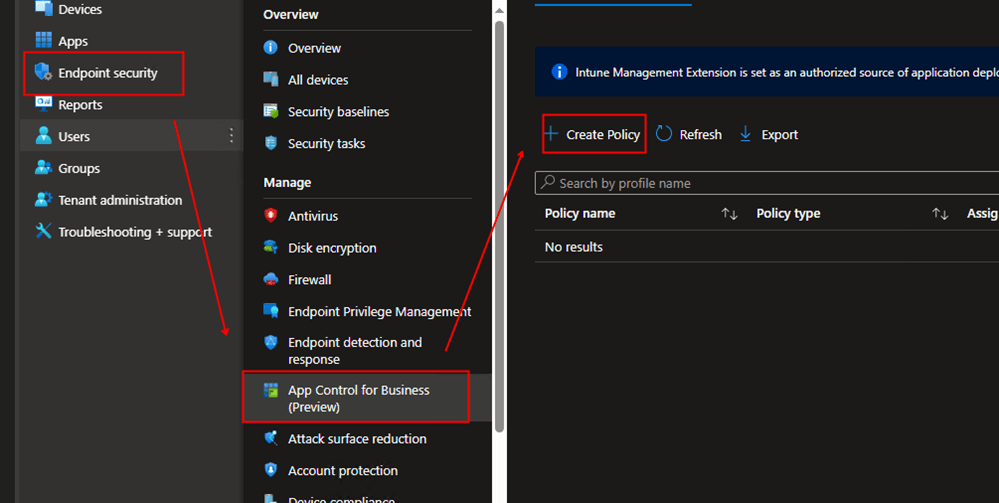Click the scrollbar up arrow
The image size is (999, 503).
point(500,10)
